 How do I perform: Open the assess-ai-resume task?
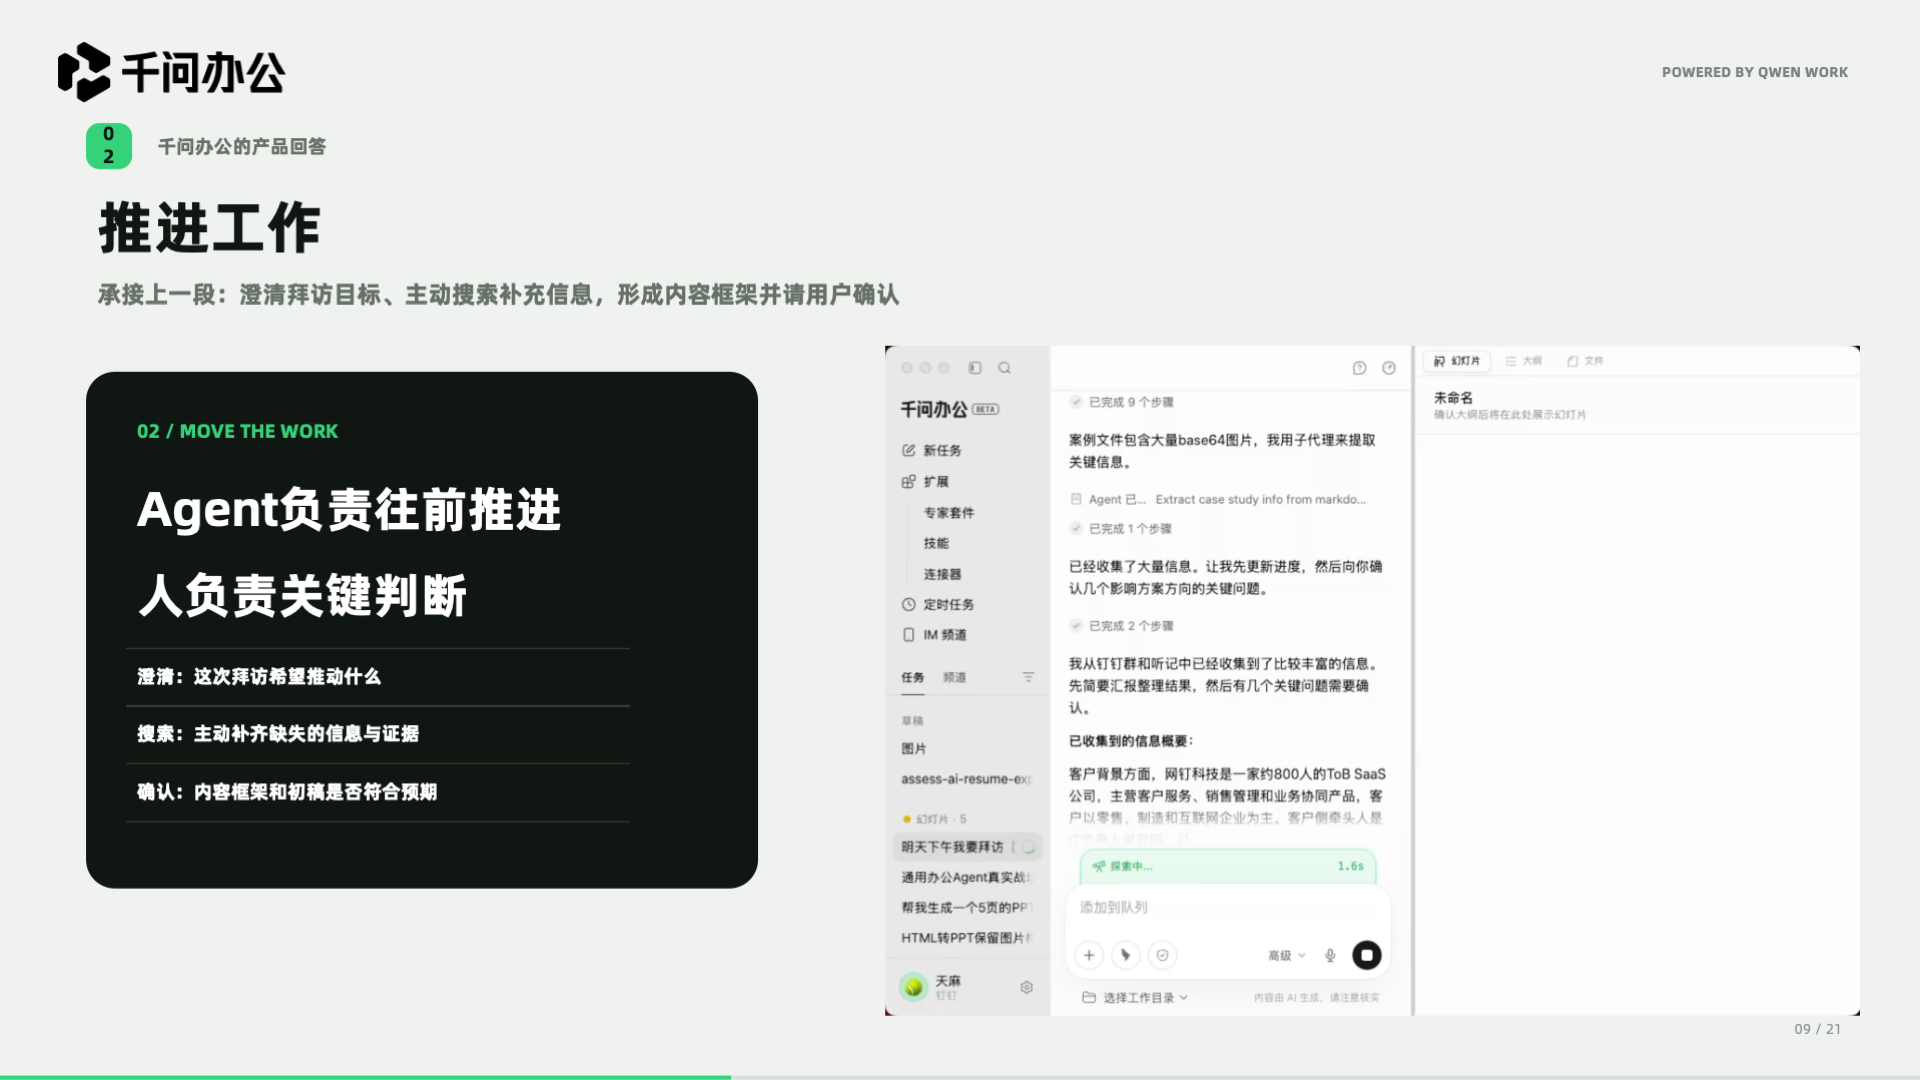tap(967, 779)
